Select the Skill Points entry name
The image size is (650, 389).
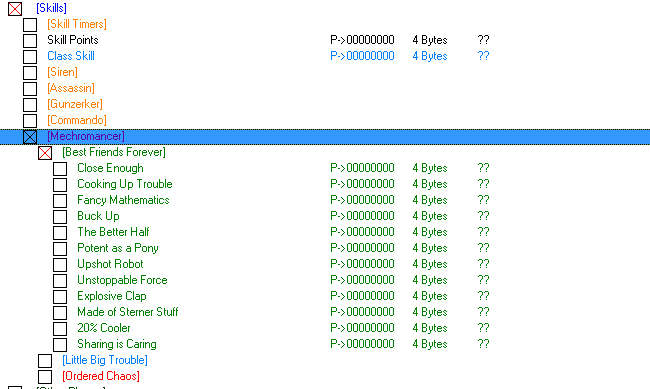tap(73, 40)
